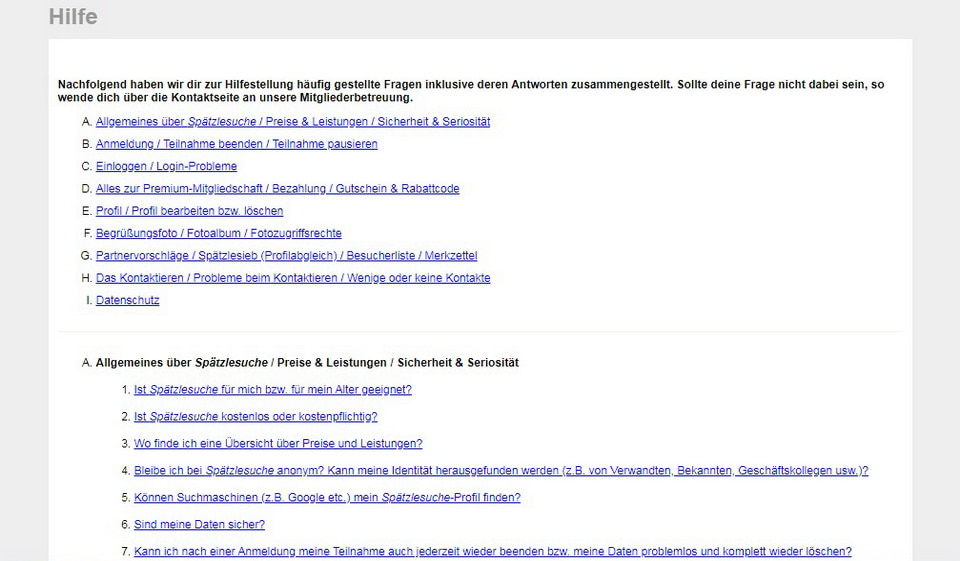Go to 'Einloggen / Login-Probleme' section
Viewport: 960px width, 561px height.
[166, 166]
